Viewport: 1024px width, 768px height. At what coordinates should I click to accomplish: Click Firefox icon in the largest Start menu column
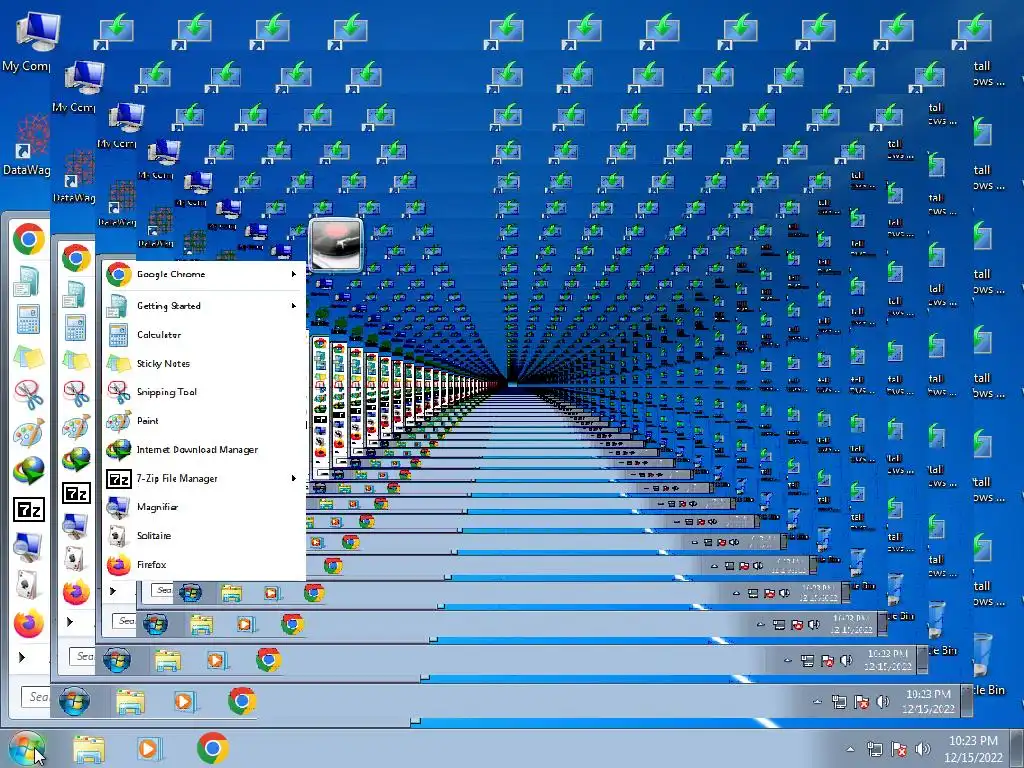28,623
